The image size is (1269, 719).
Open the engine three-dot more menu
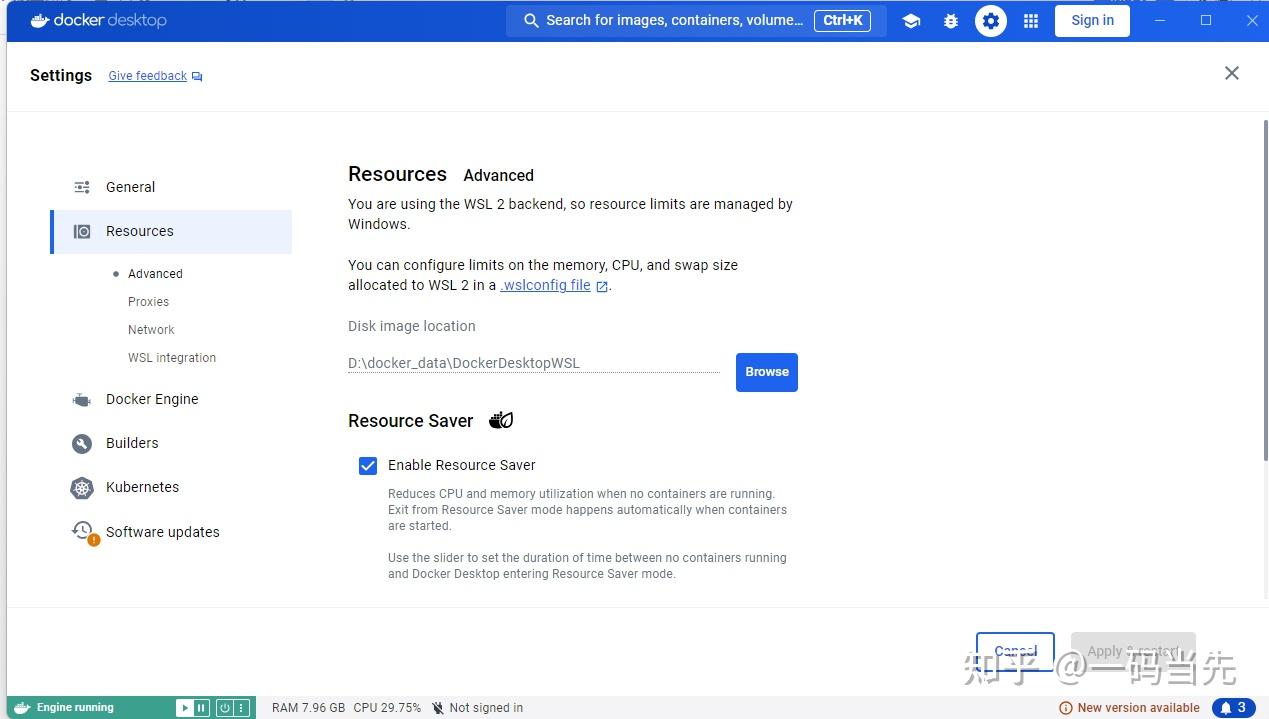241,708
